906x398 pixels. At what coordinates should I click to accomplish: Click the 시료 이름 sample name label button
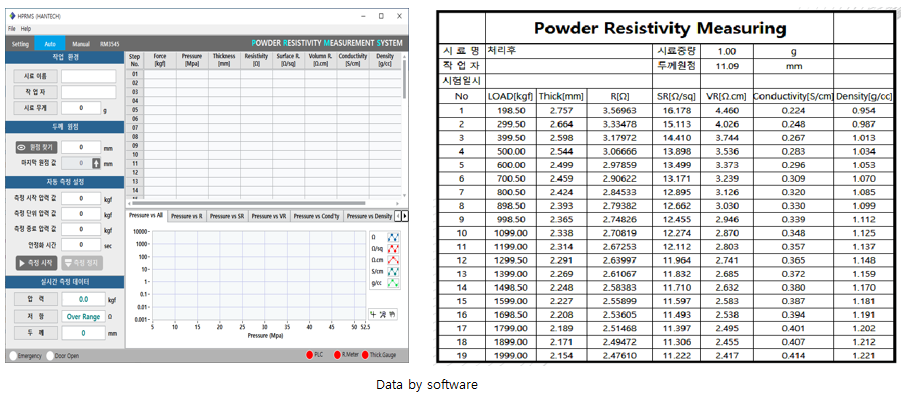coord(36,76)
